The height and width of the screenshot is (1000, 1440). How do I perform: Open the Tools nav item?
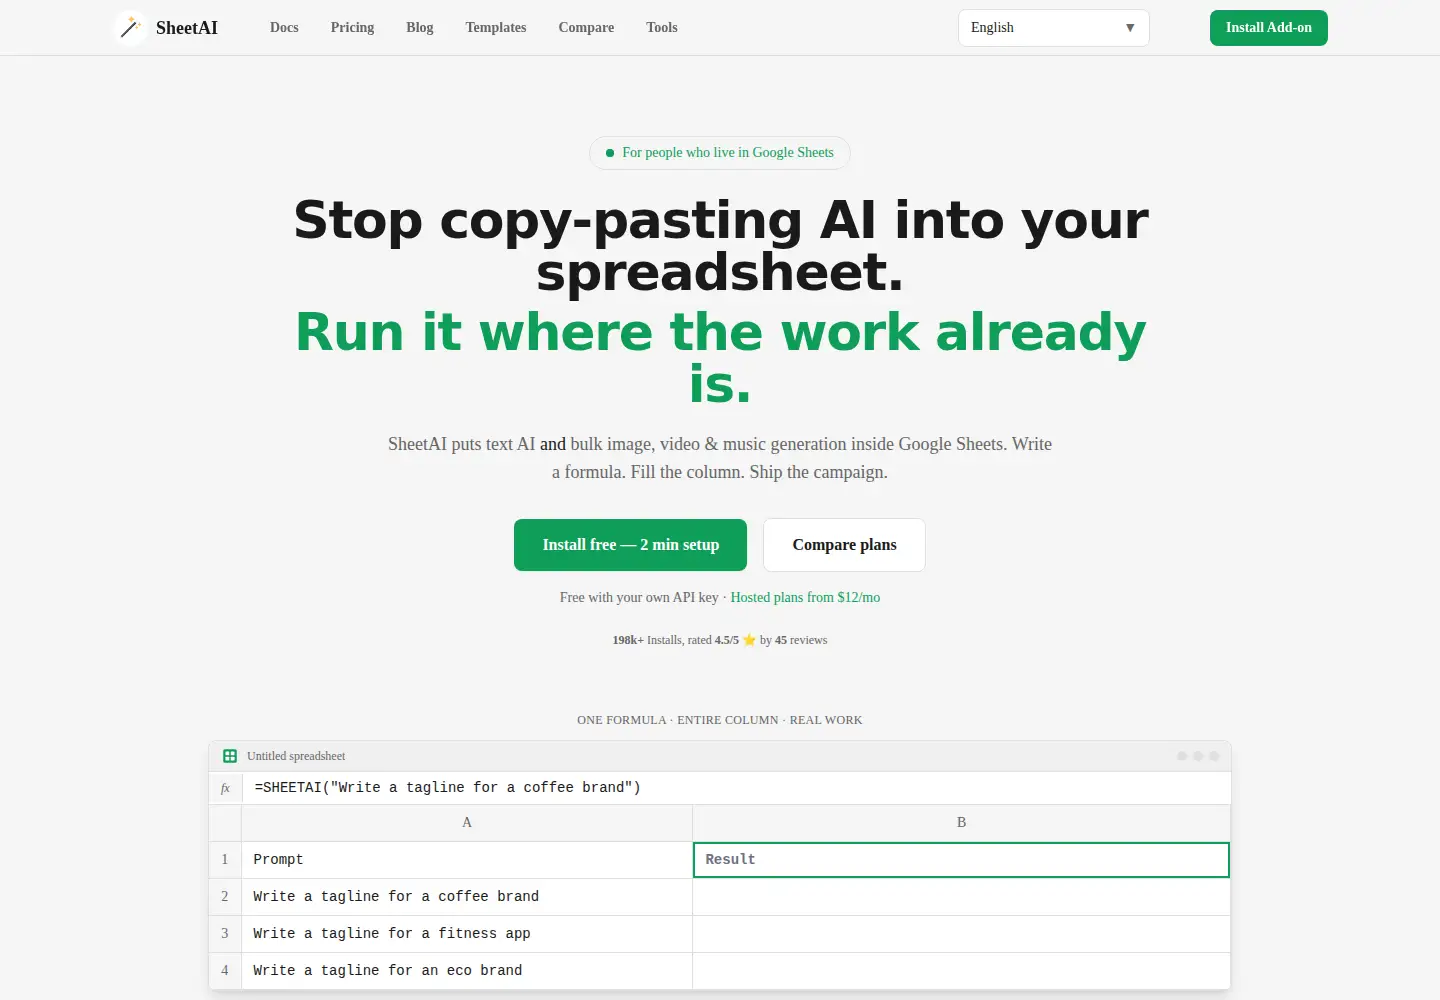[662, 28]
